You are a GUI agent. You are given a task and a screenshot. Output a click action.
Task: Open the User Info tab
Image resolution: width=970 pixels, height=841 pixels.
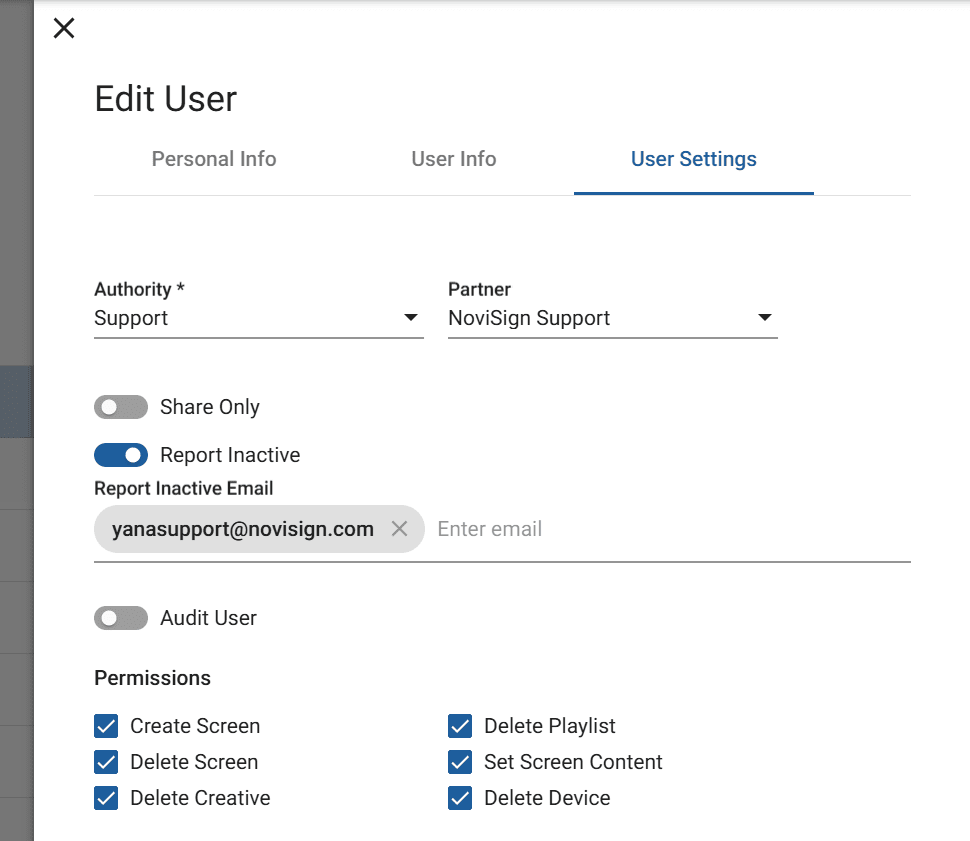pyautogui.click(x=454, y=159)
